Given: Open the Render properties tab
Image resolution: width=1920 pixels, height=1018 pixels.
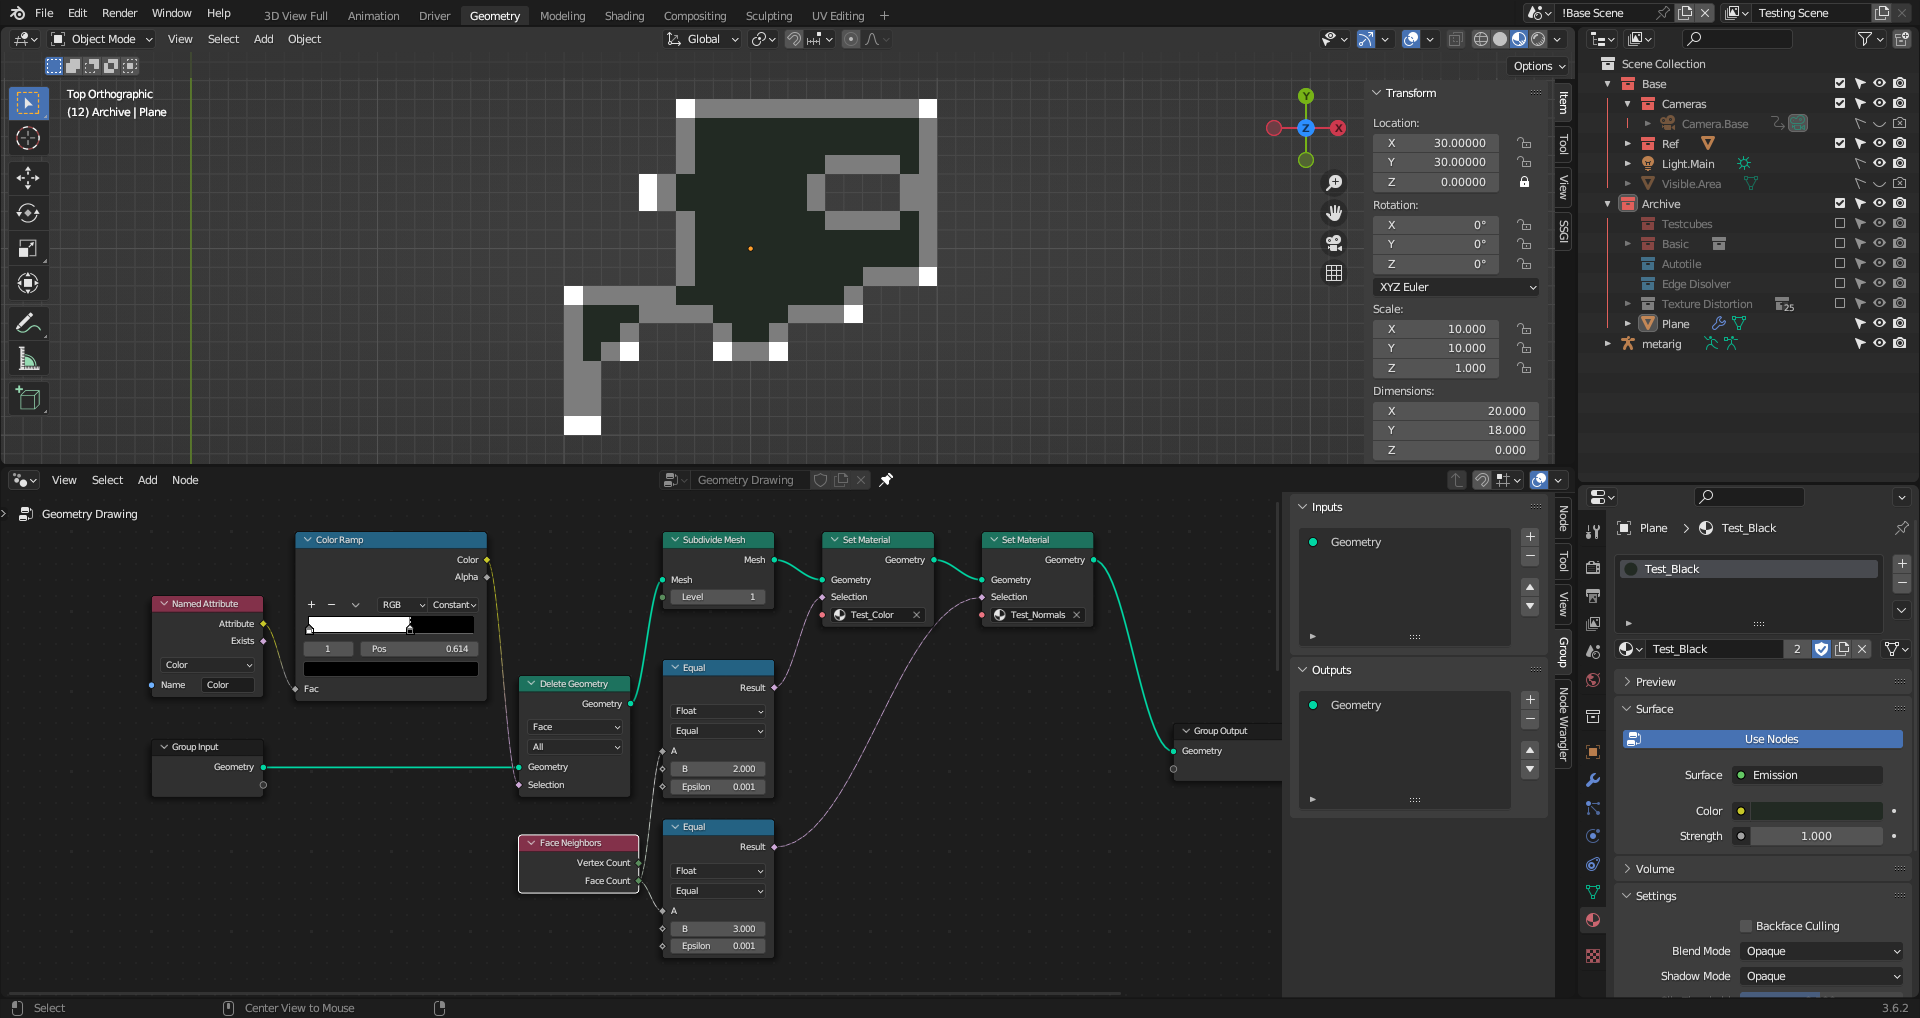Looking at the screenshot, I should [1593, 567].
